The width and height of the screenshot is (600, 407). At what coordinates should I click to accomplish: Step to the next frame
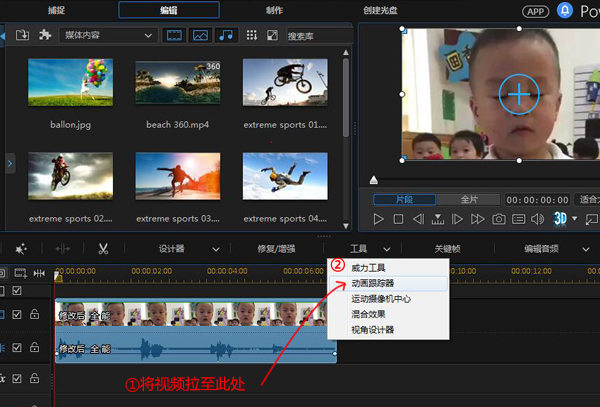tap(457, 219)
